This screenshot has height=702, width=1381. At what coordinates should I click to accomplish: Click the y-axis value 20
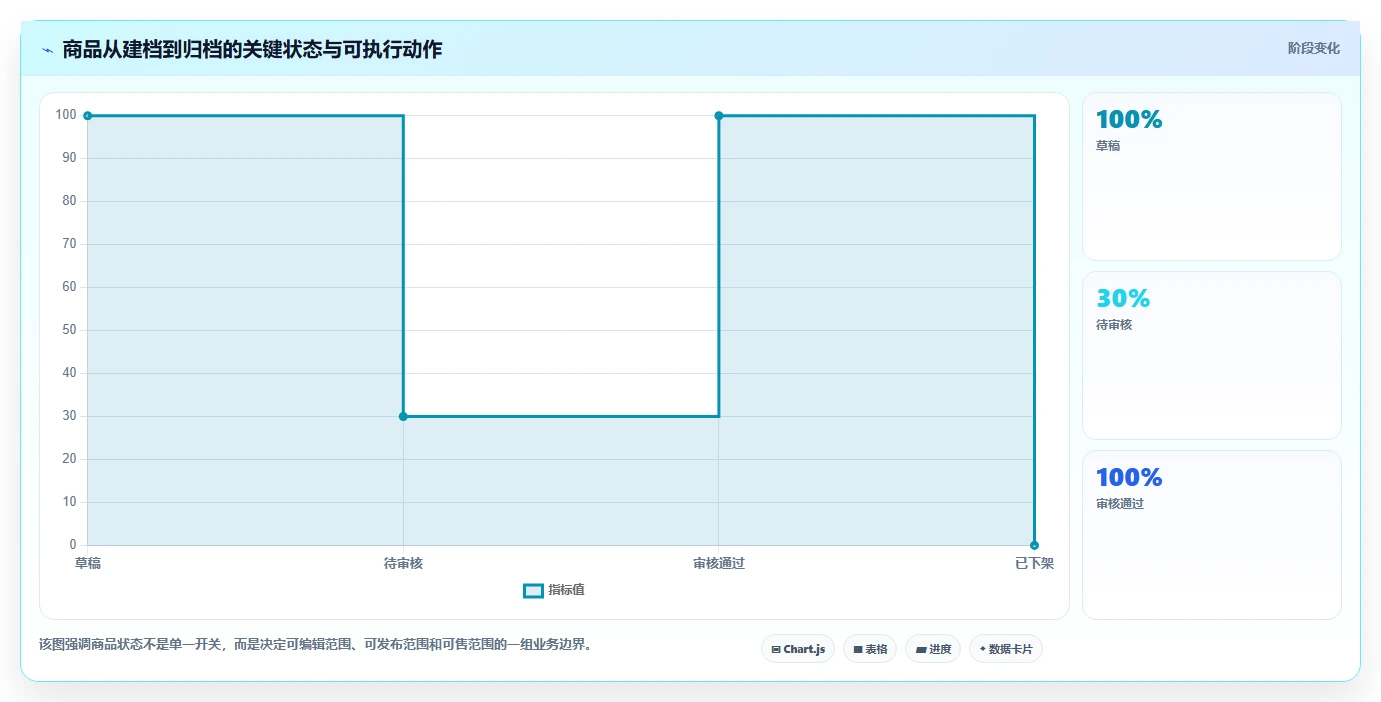pos(70,459)
